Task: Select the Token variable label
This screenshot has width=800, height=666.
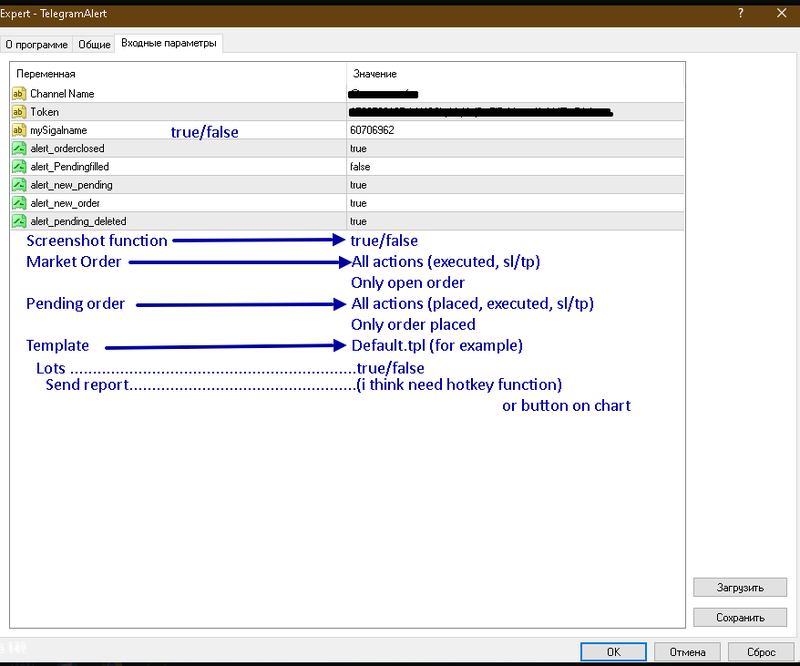Action: tap(44, 112)
